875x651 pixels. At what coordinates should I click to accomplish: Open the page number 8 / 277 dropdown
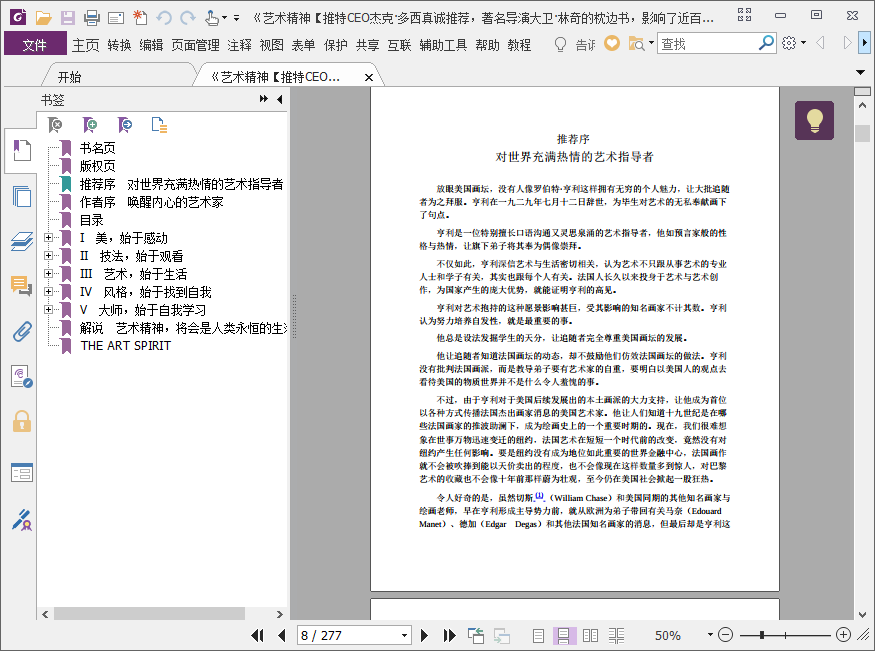405,635
